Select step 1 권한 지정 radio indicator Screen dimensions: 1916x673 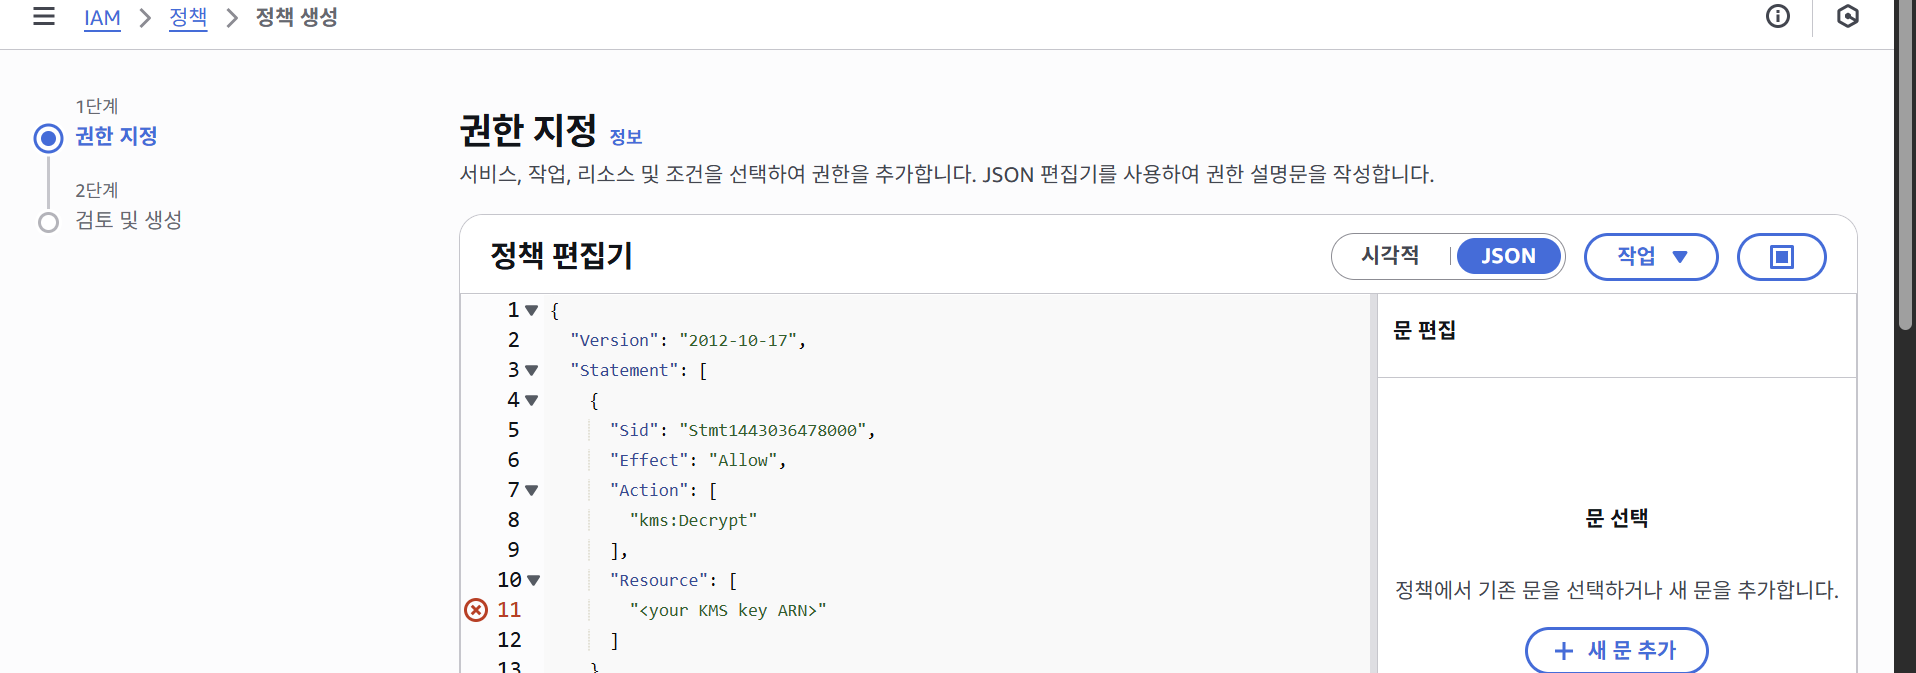coord(48,138)
